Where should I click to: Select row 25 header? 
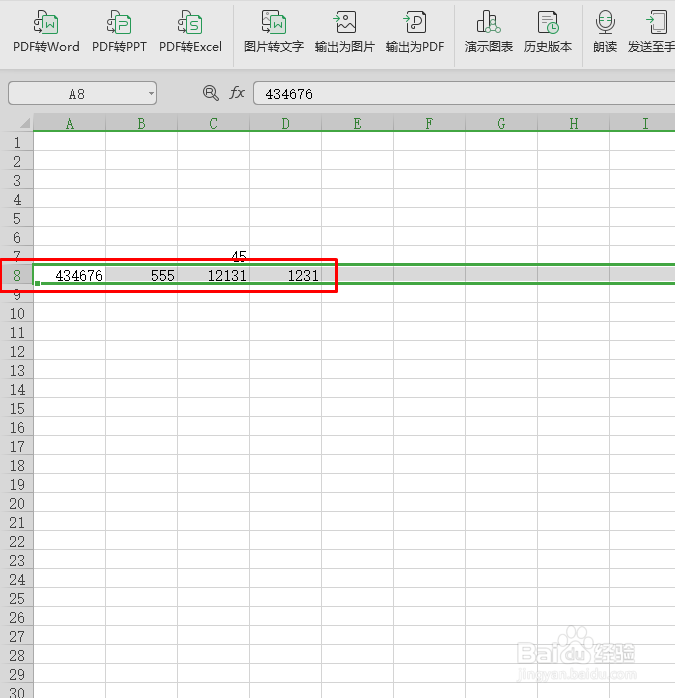[17, 598]
